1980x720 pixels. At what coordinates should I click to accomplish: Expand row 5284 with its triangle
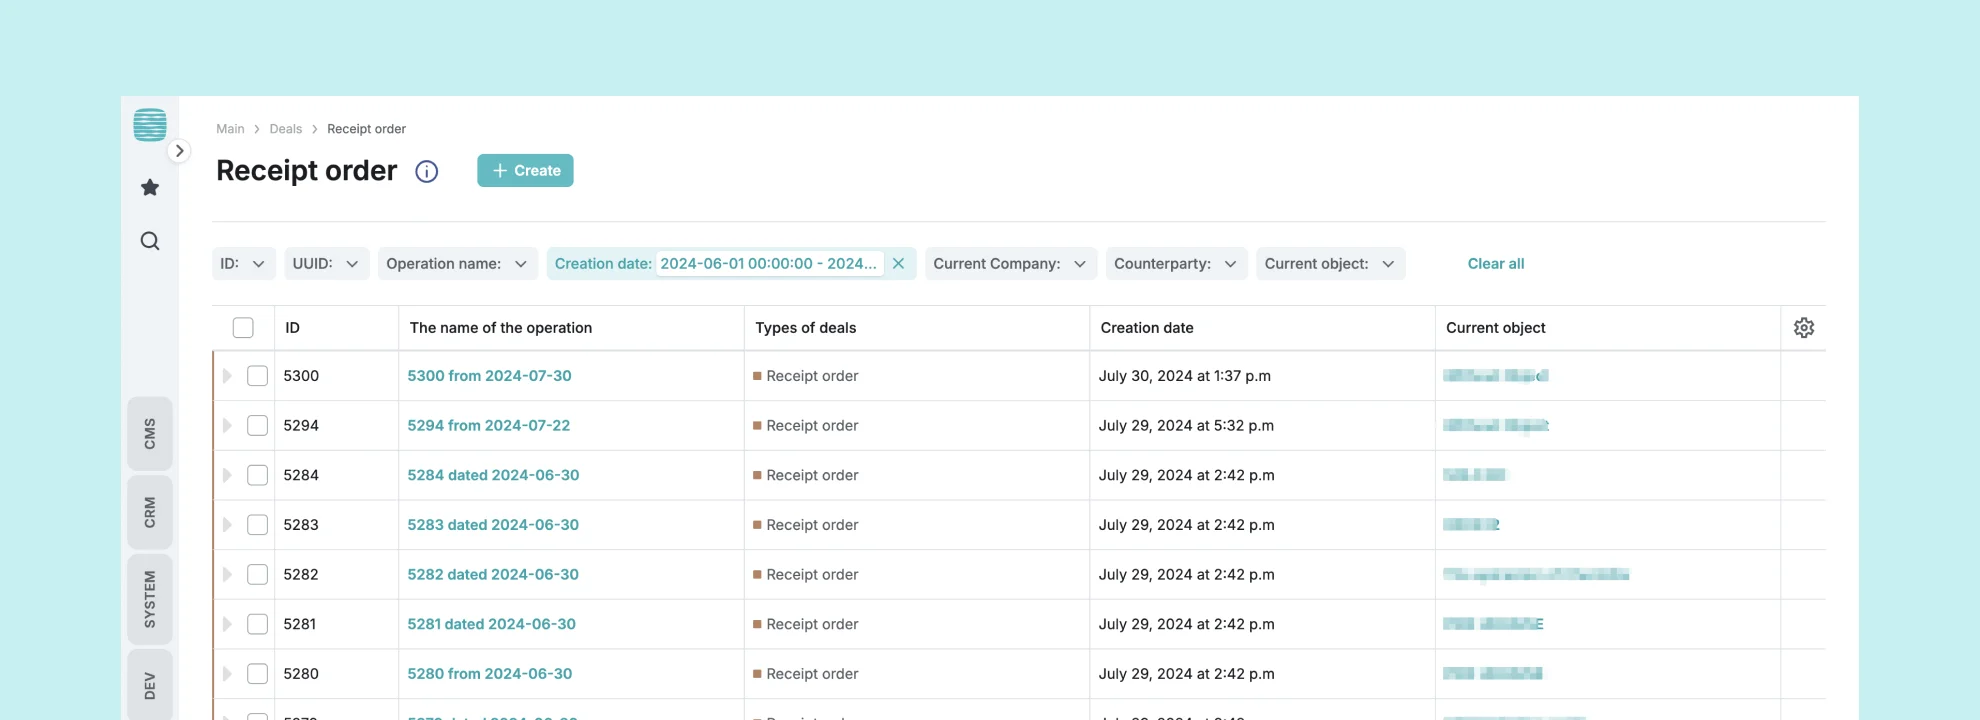[x=227, y=475]
